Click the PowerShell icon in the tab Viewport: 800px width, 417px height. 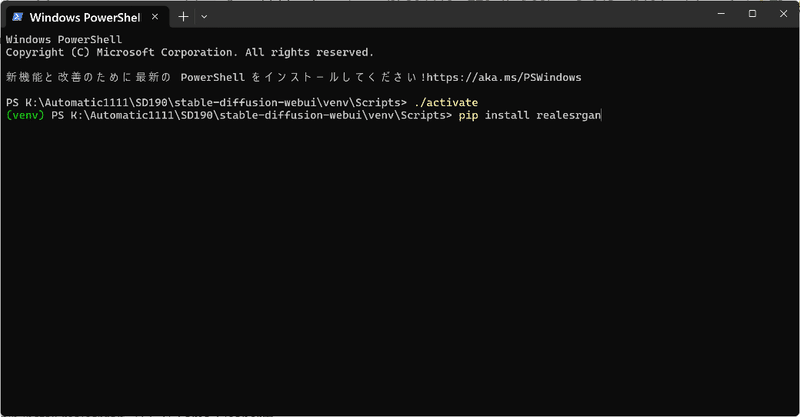coord(17,17)
